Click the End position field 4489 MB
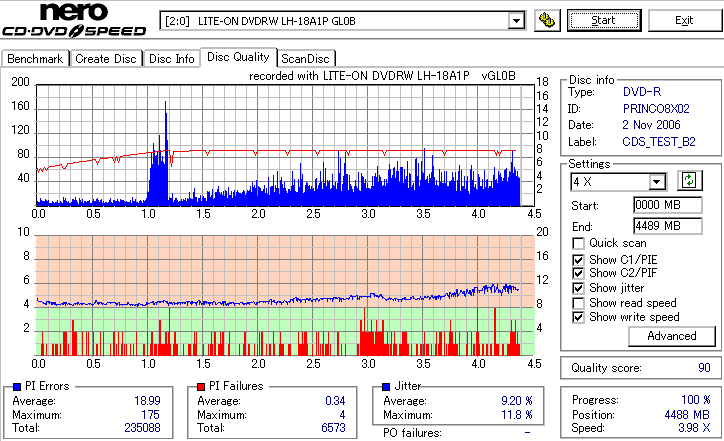Screen dimensions: 724x441 click(x=668, y=226)
